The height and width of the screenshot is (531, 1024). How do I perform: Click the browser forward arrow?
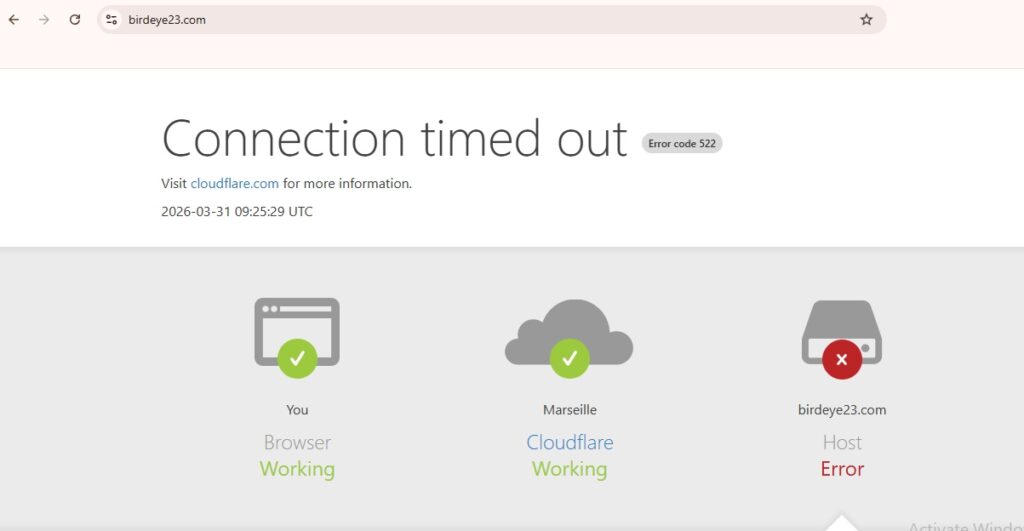coord(44,19)
